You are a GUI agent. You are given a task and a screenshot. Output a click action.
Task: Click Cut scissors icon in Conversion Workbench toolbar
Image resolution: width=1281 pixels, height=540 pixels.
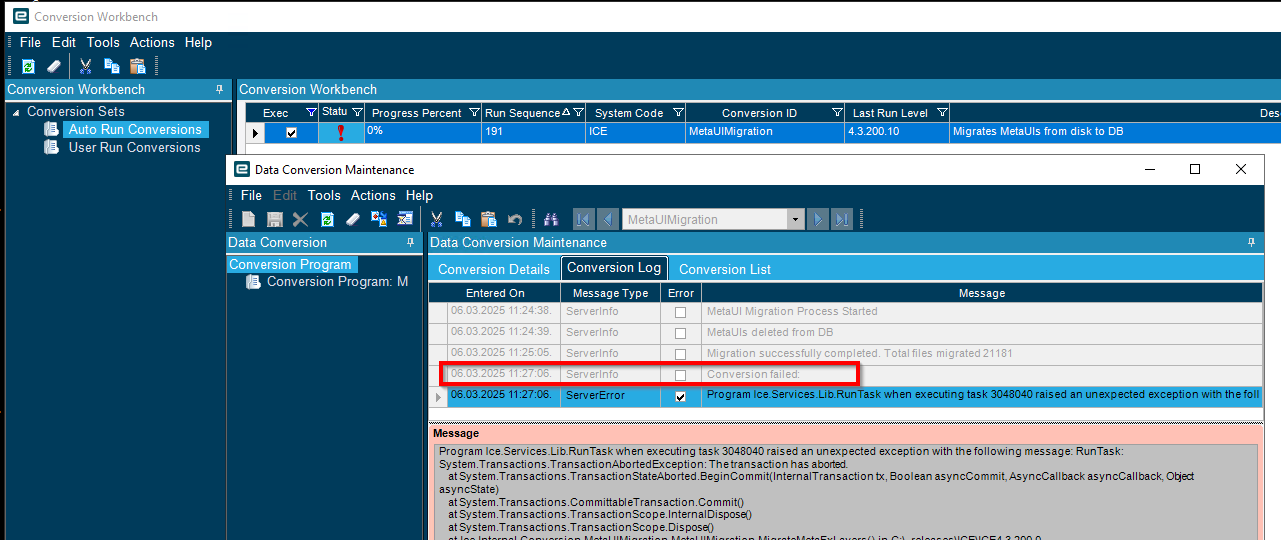pos(86,66)
